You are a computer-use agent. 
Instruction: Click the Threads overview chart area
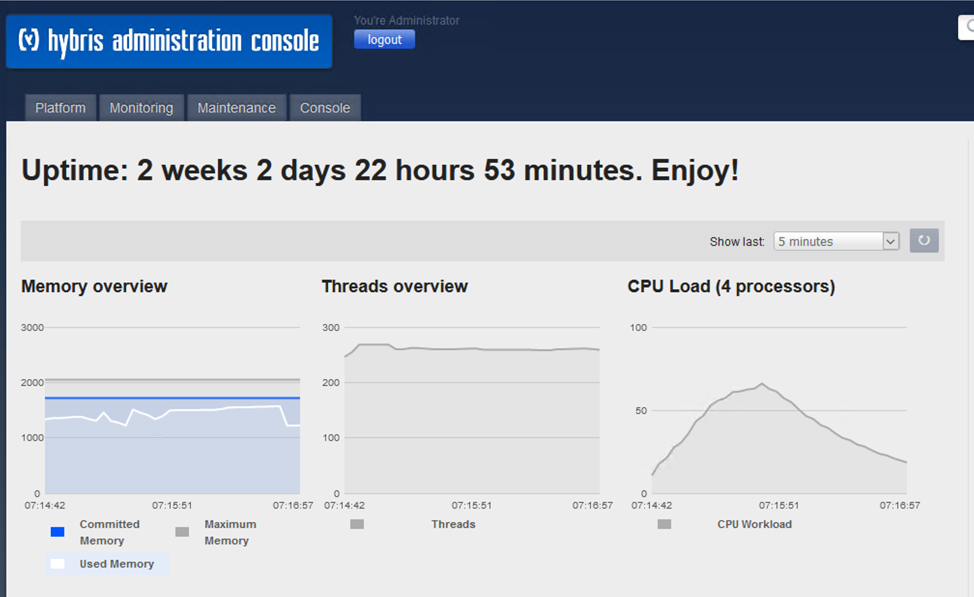tap(472, 410)
